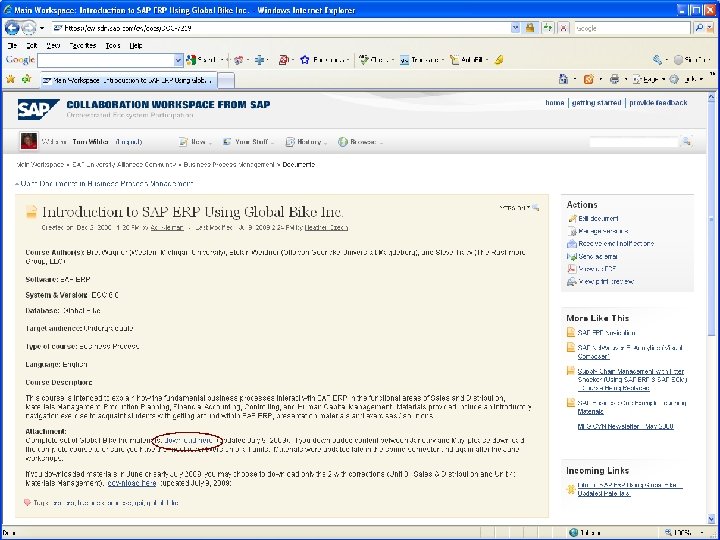Click the RSS Feeds icon in command bar

pos(589,79)
